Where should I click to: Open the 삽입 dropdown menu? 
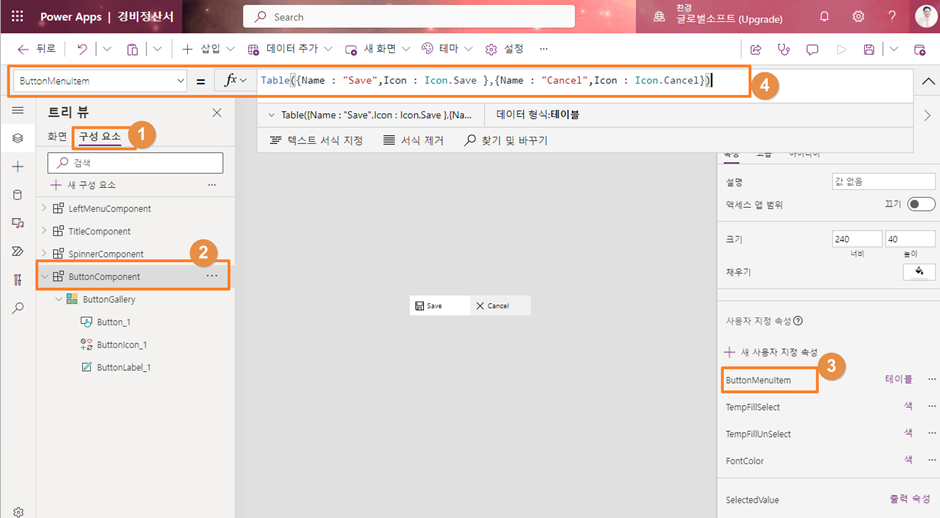pos(230,49)
